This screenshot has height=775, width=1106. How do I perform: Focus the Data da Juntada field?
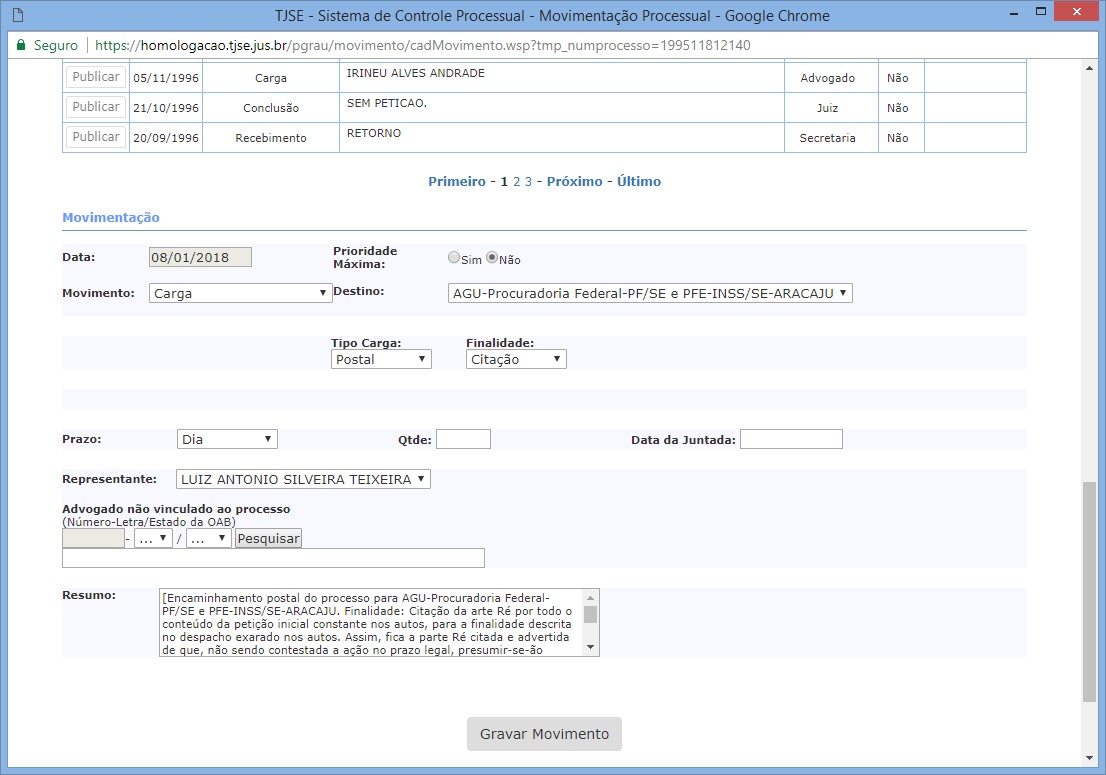click(791, 439)
